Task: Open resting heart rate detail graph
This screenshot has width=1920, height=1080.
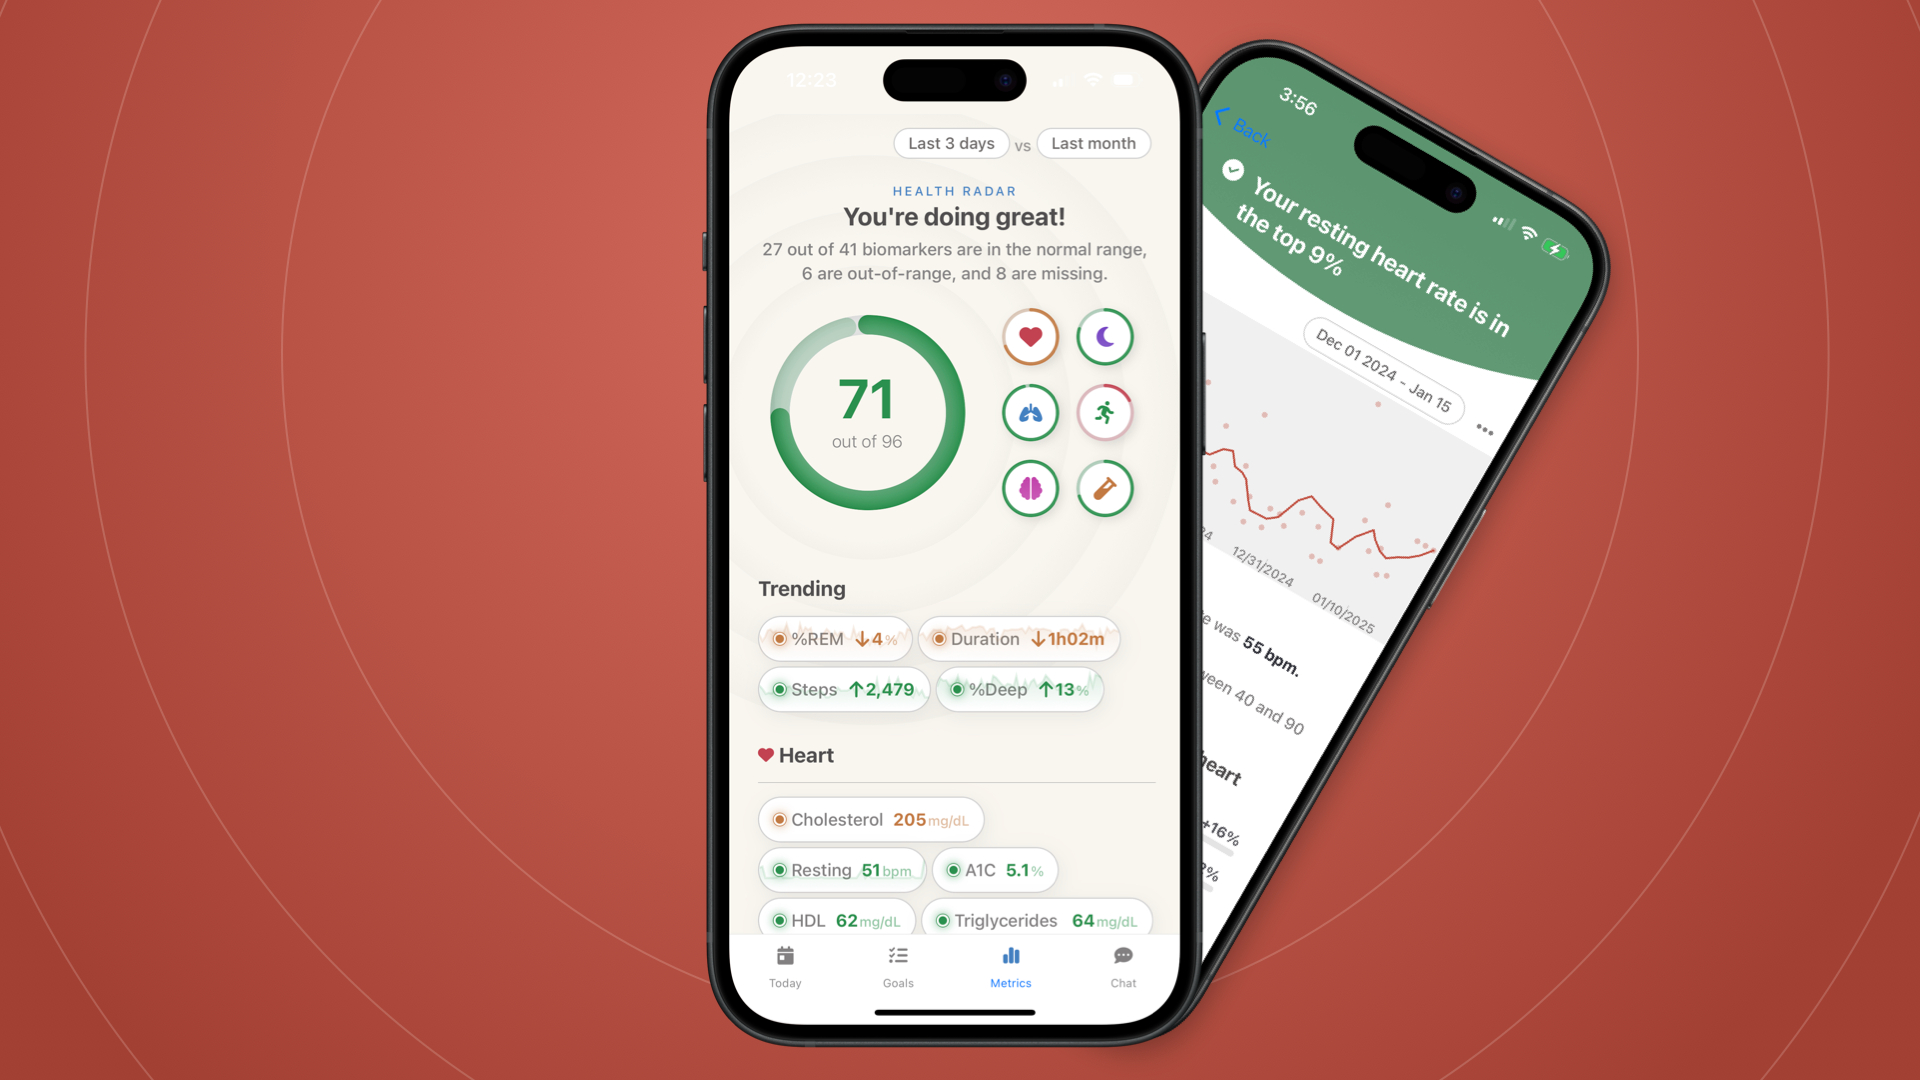Action: [840, 869]
